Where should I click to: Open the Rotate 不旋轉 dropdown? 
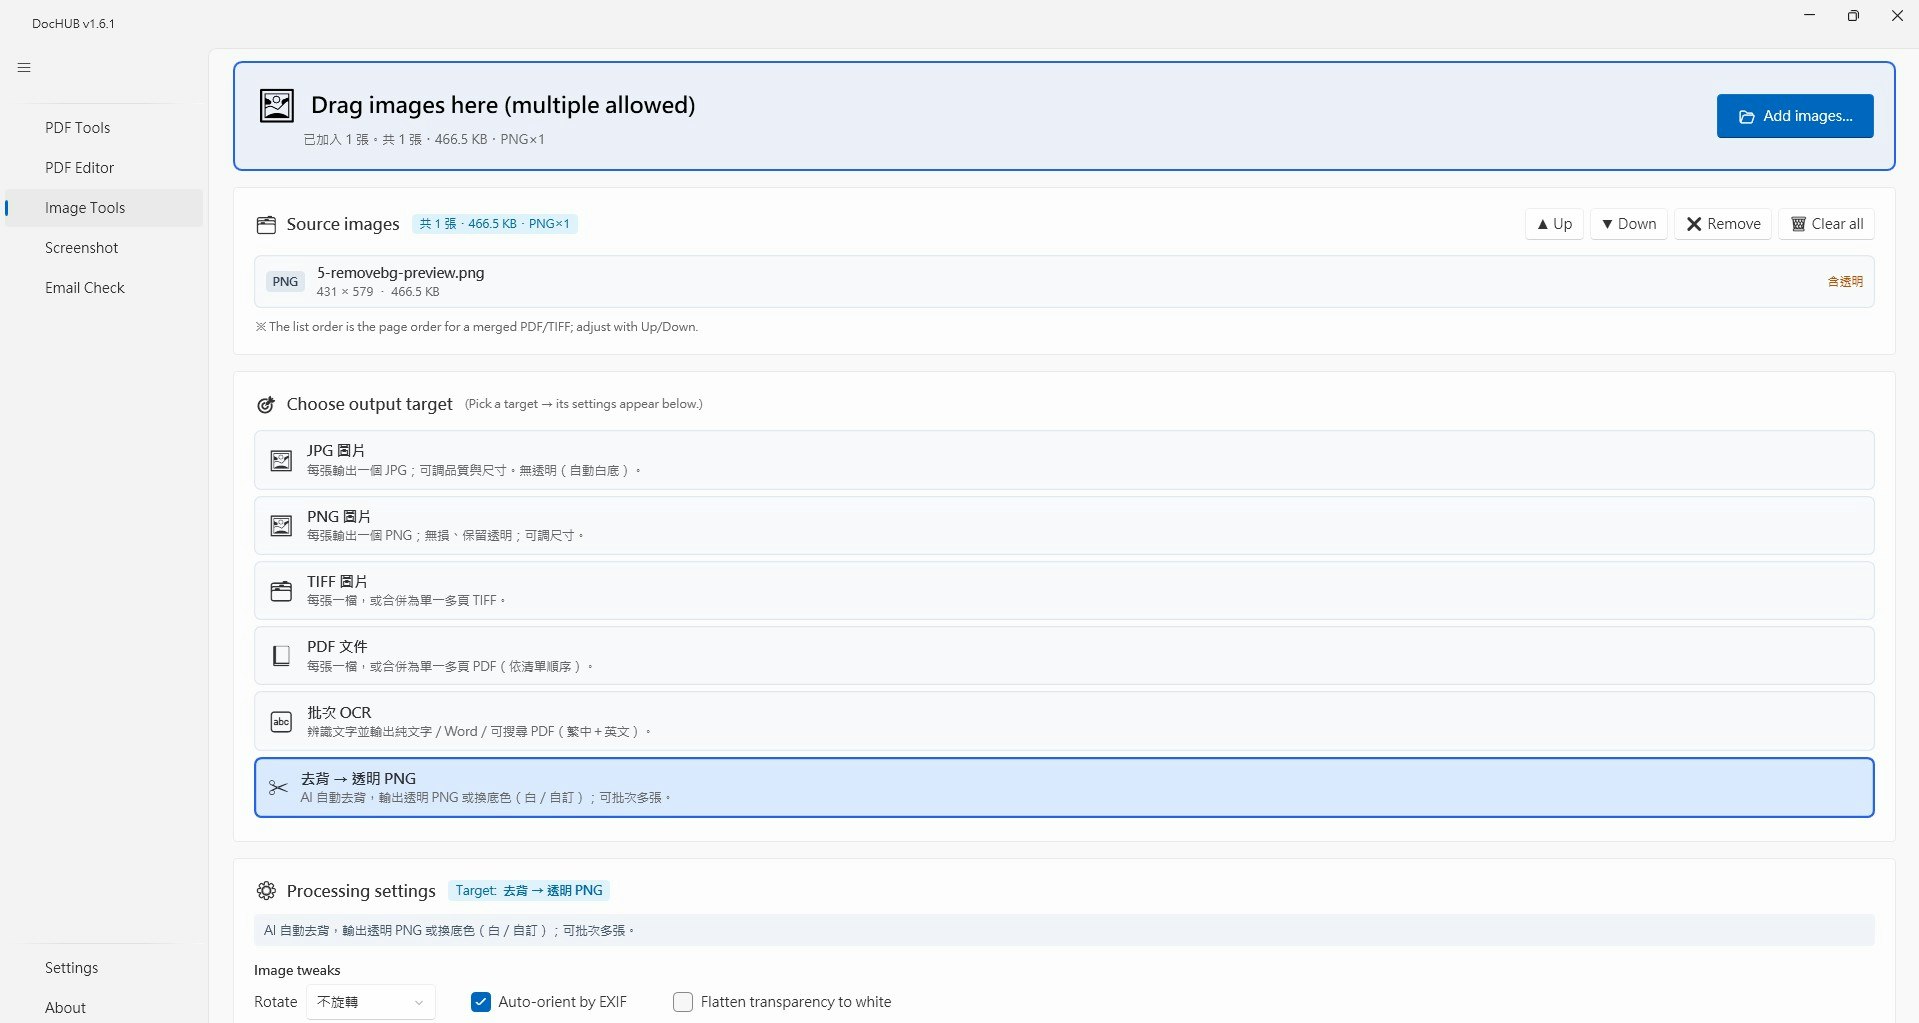(371, 1002)
